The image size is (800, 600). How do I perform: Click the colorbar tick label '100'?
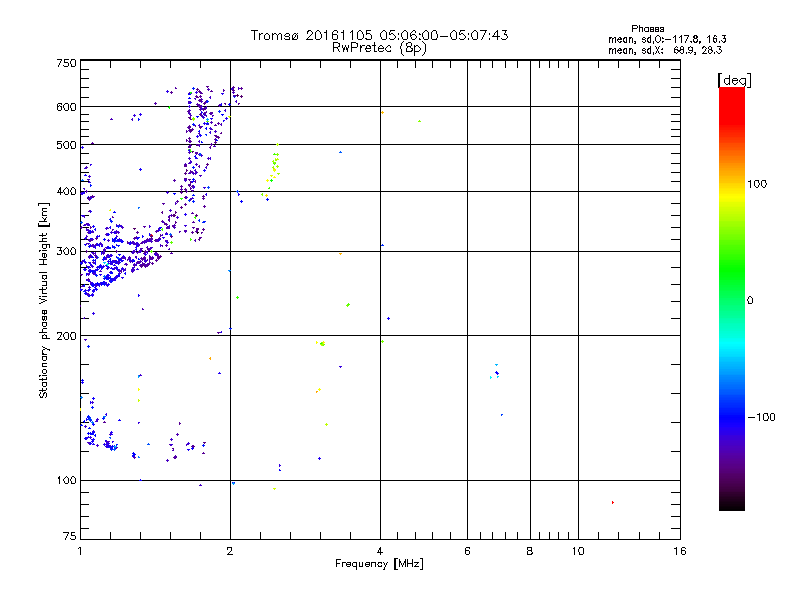coord(757,184)
